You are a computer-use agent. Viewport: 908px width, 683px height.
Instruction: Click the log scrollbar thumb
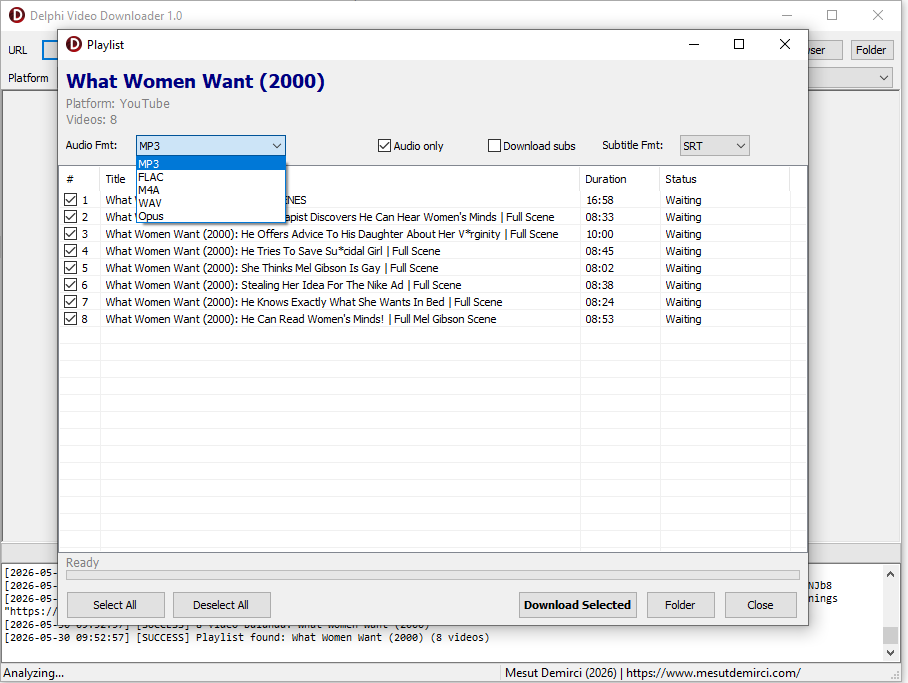coord(890,635)
